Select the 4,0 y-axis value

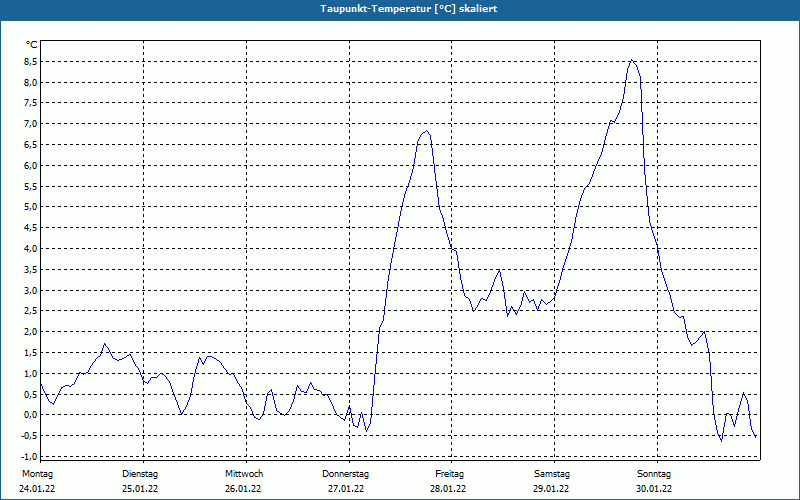click(x=30, y=249)
